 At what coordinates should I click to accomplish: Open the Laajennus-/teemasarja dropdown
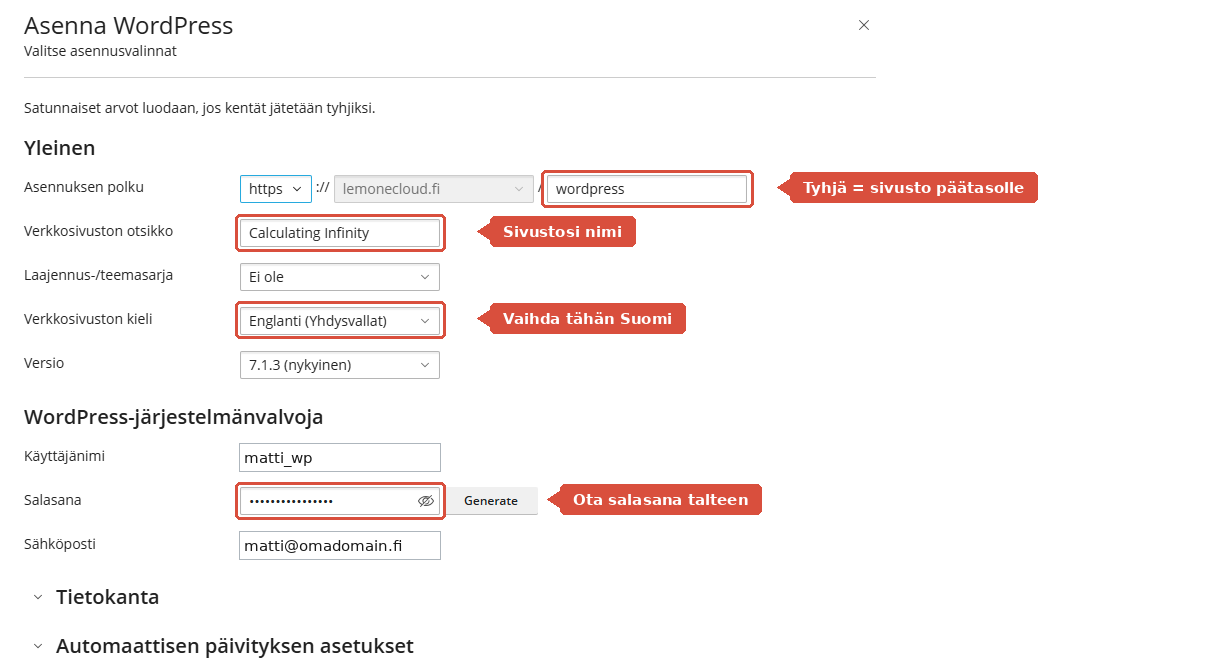[339, 277]
